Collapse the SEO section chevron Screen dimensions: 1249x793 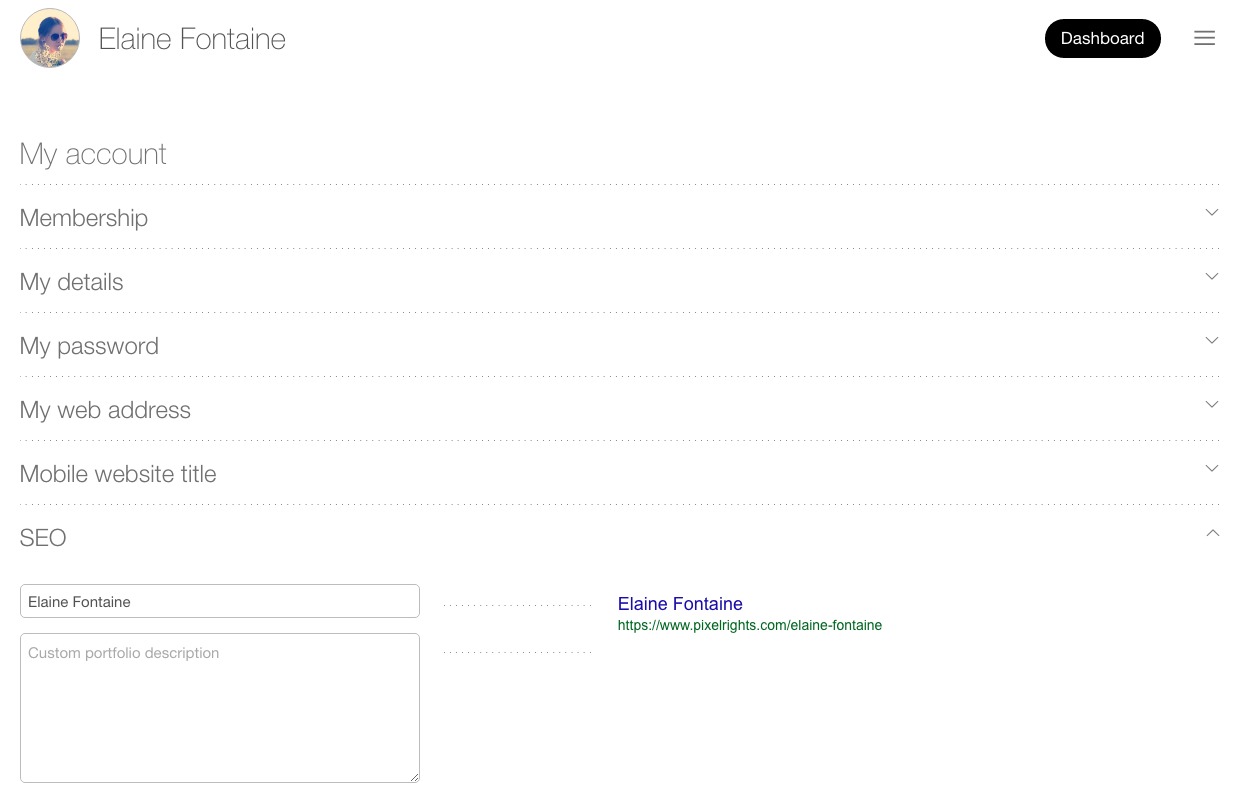1212,533
